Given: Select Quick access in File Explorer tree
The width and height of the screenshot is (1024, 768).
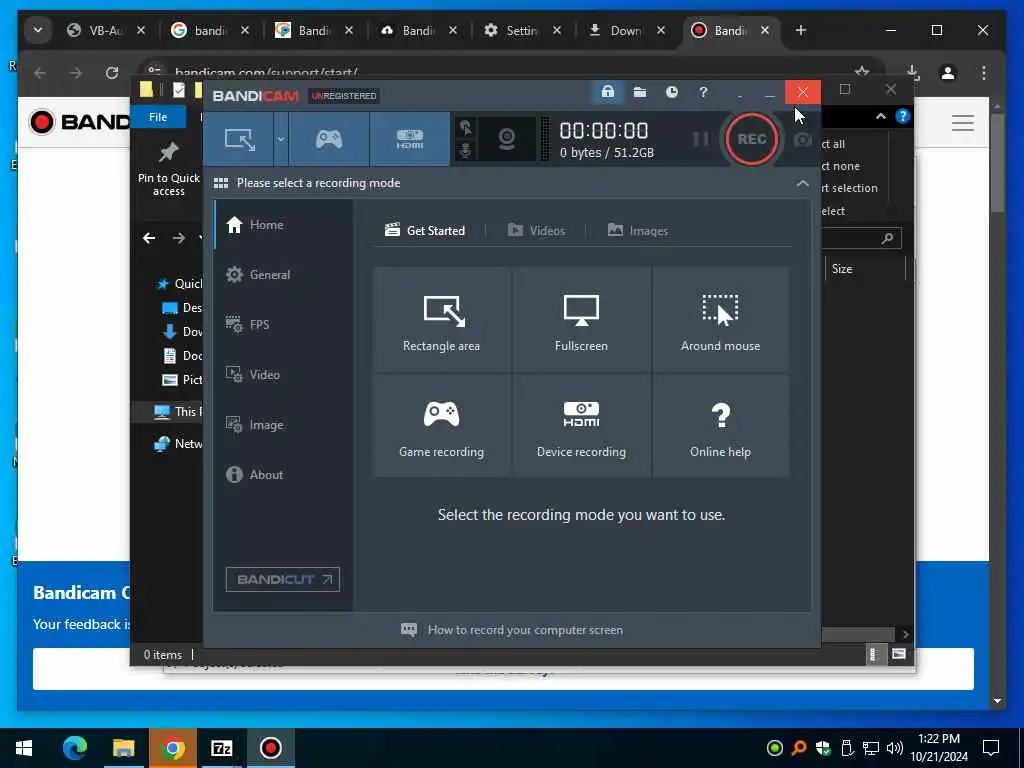Looking at the screenshot, I should pos(180,283).
